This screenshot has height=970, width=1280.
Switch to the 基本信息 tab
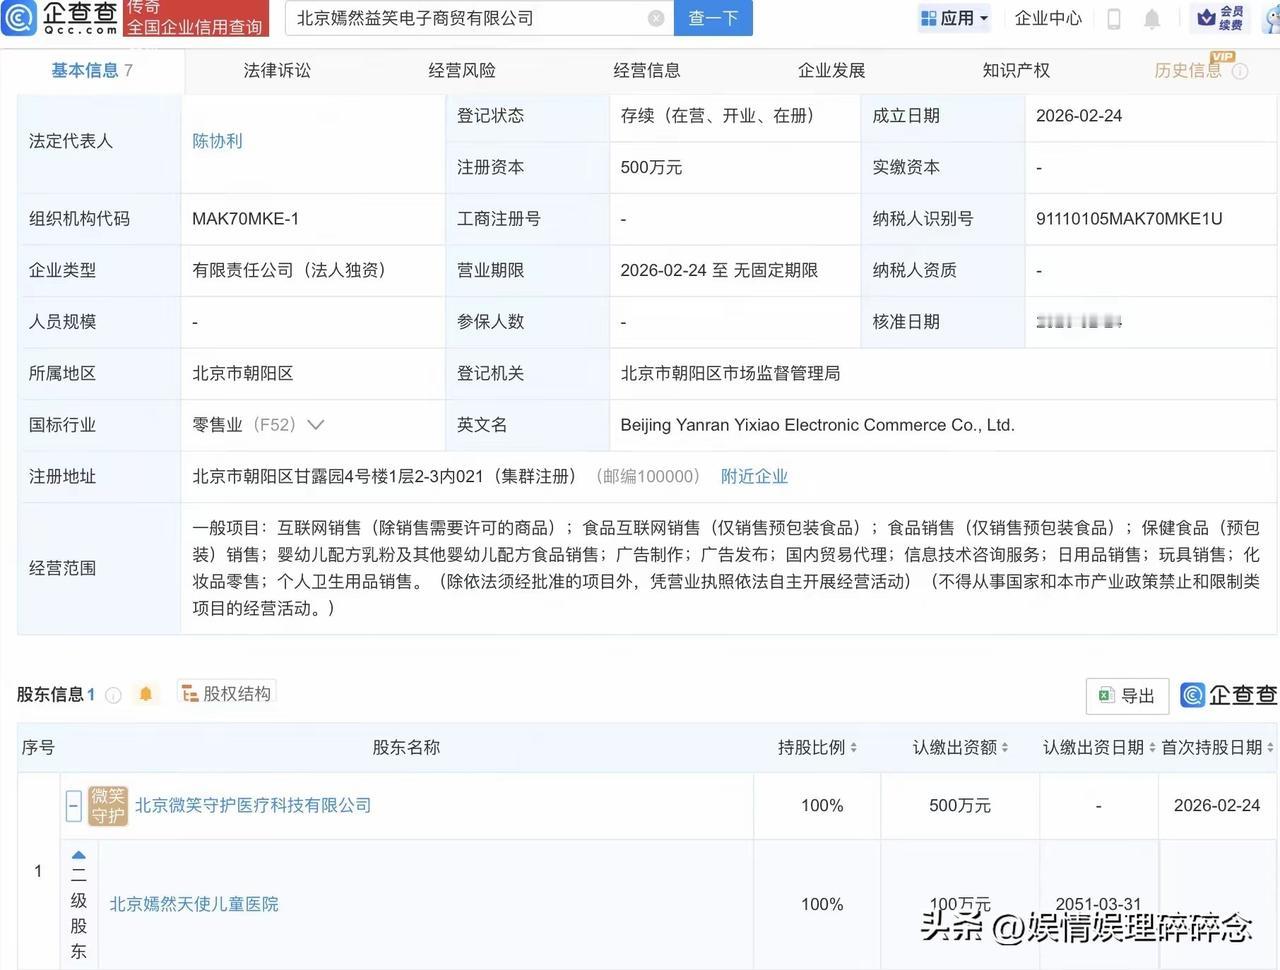click(x=92, y=70)
